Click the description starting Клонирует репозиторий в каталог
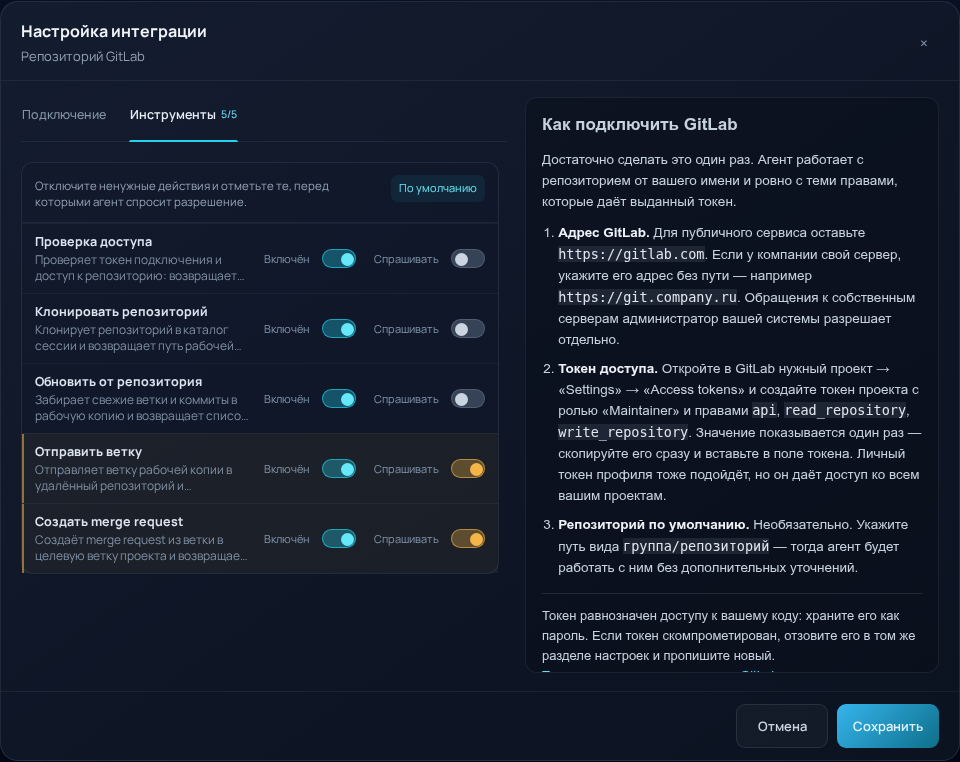The image size is (960, 762). (x=138, y=338)
